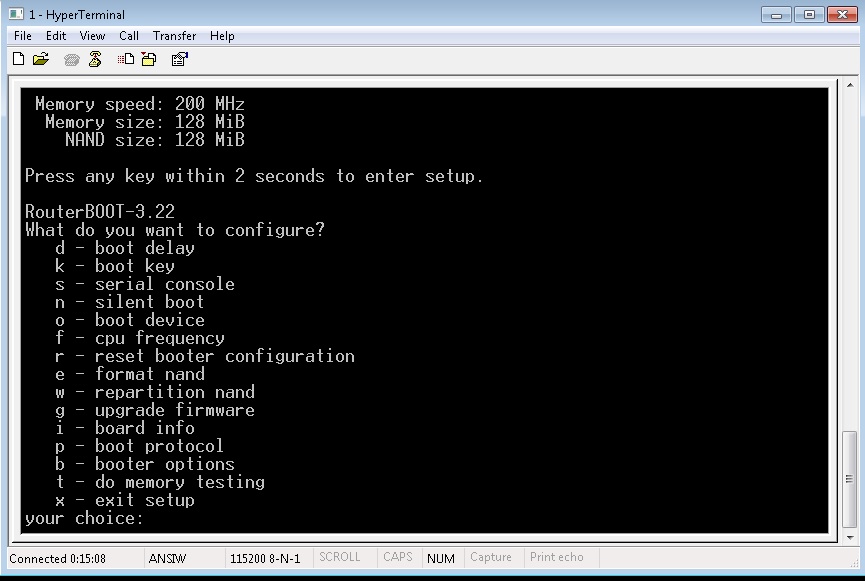Click the 115200 8-N-1 connection settings indicator
865x581 pixels.
[264, 557]
